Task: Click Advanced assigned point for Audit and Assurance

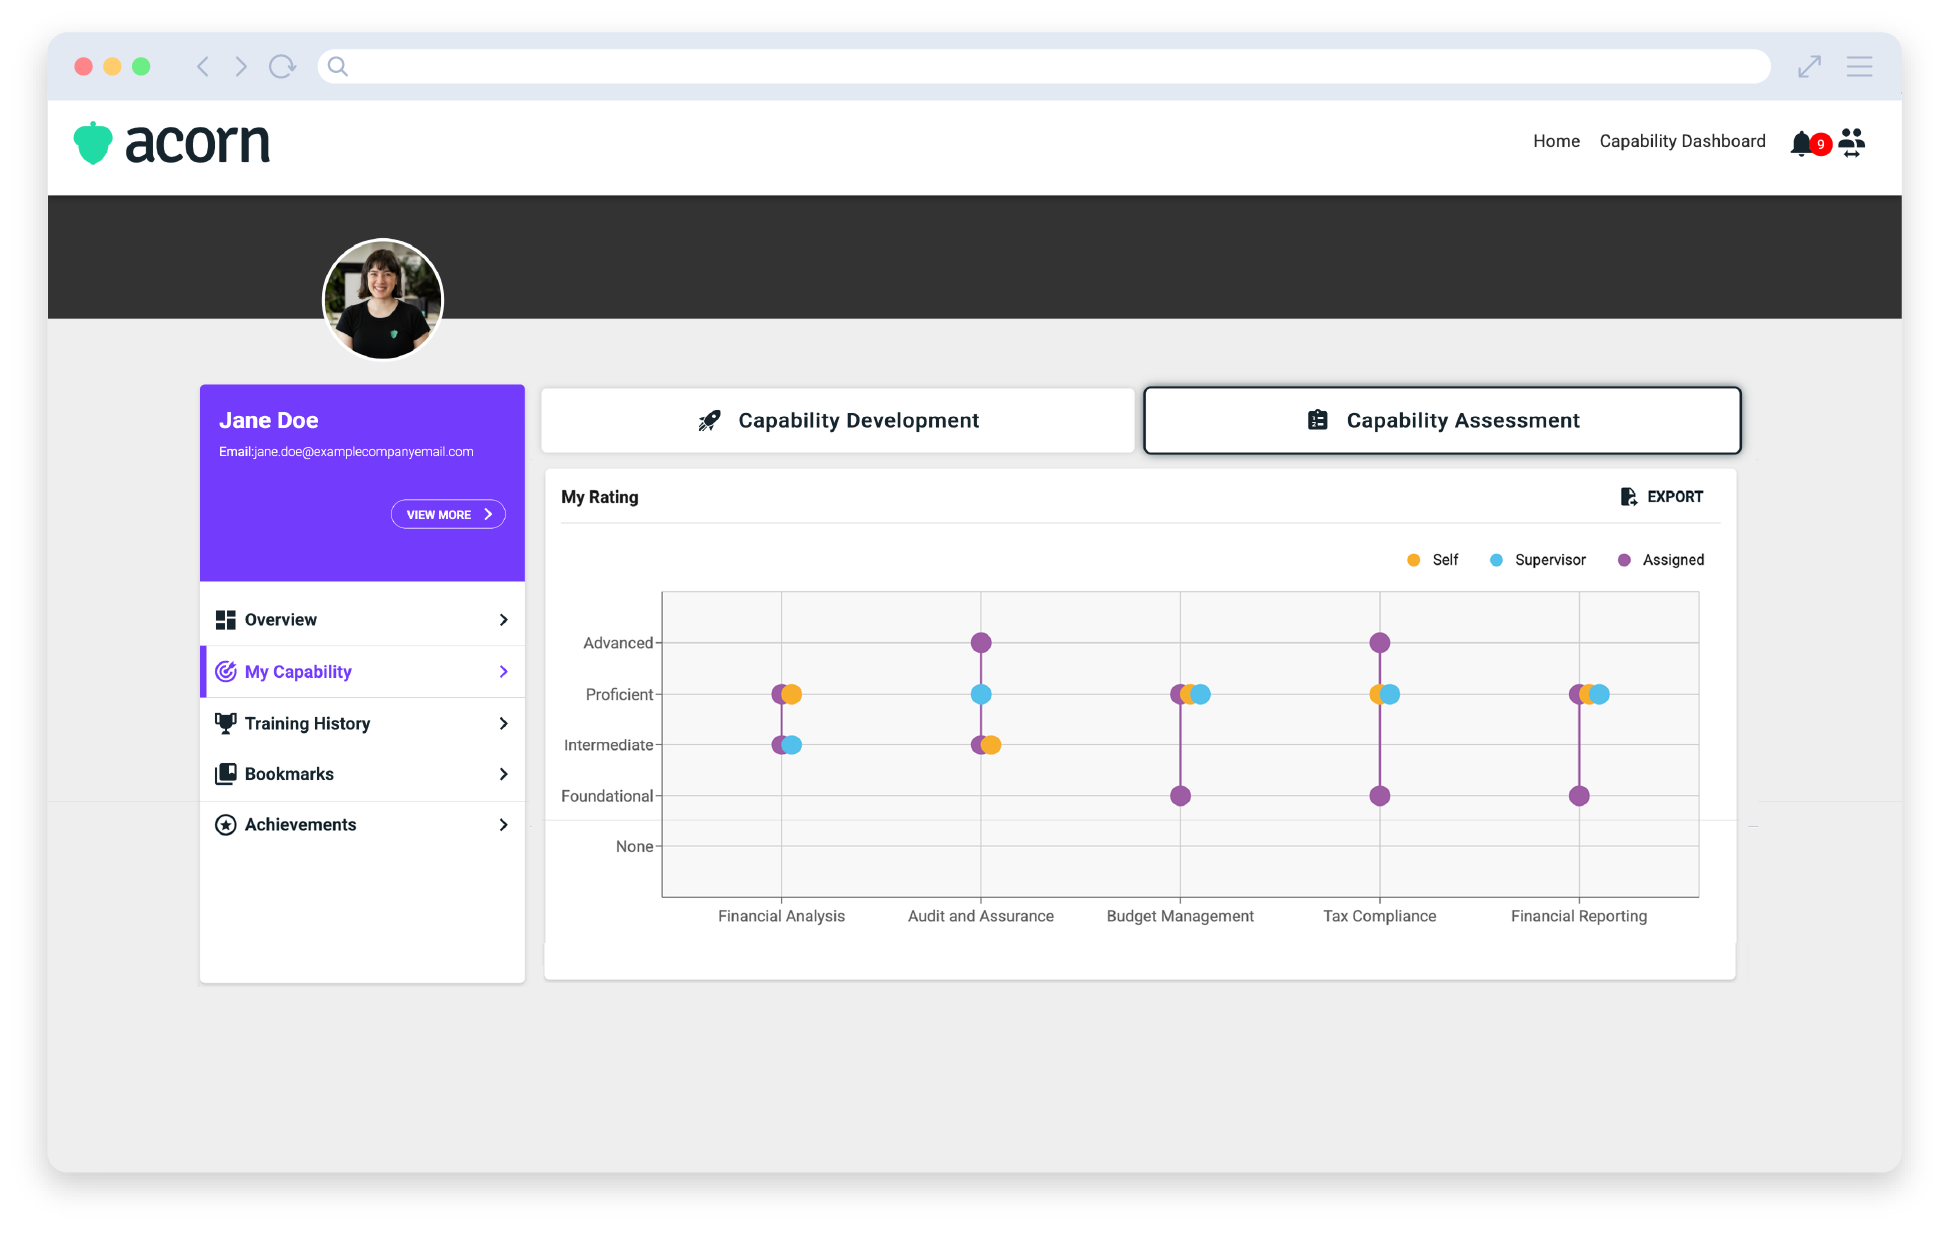Action: click(x=981, y=643)
